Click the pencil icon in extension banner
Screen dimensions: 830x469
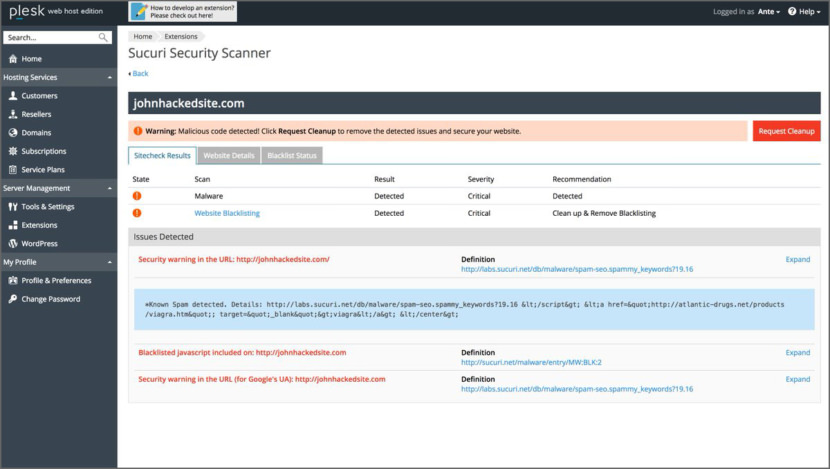[x=139, y=11]
